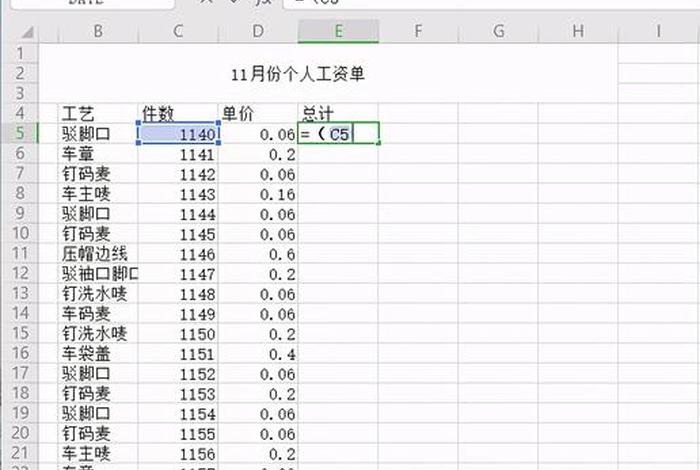
Task: Click 钉洗水唛 in row 15
Action: [98, 333]
